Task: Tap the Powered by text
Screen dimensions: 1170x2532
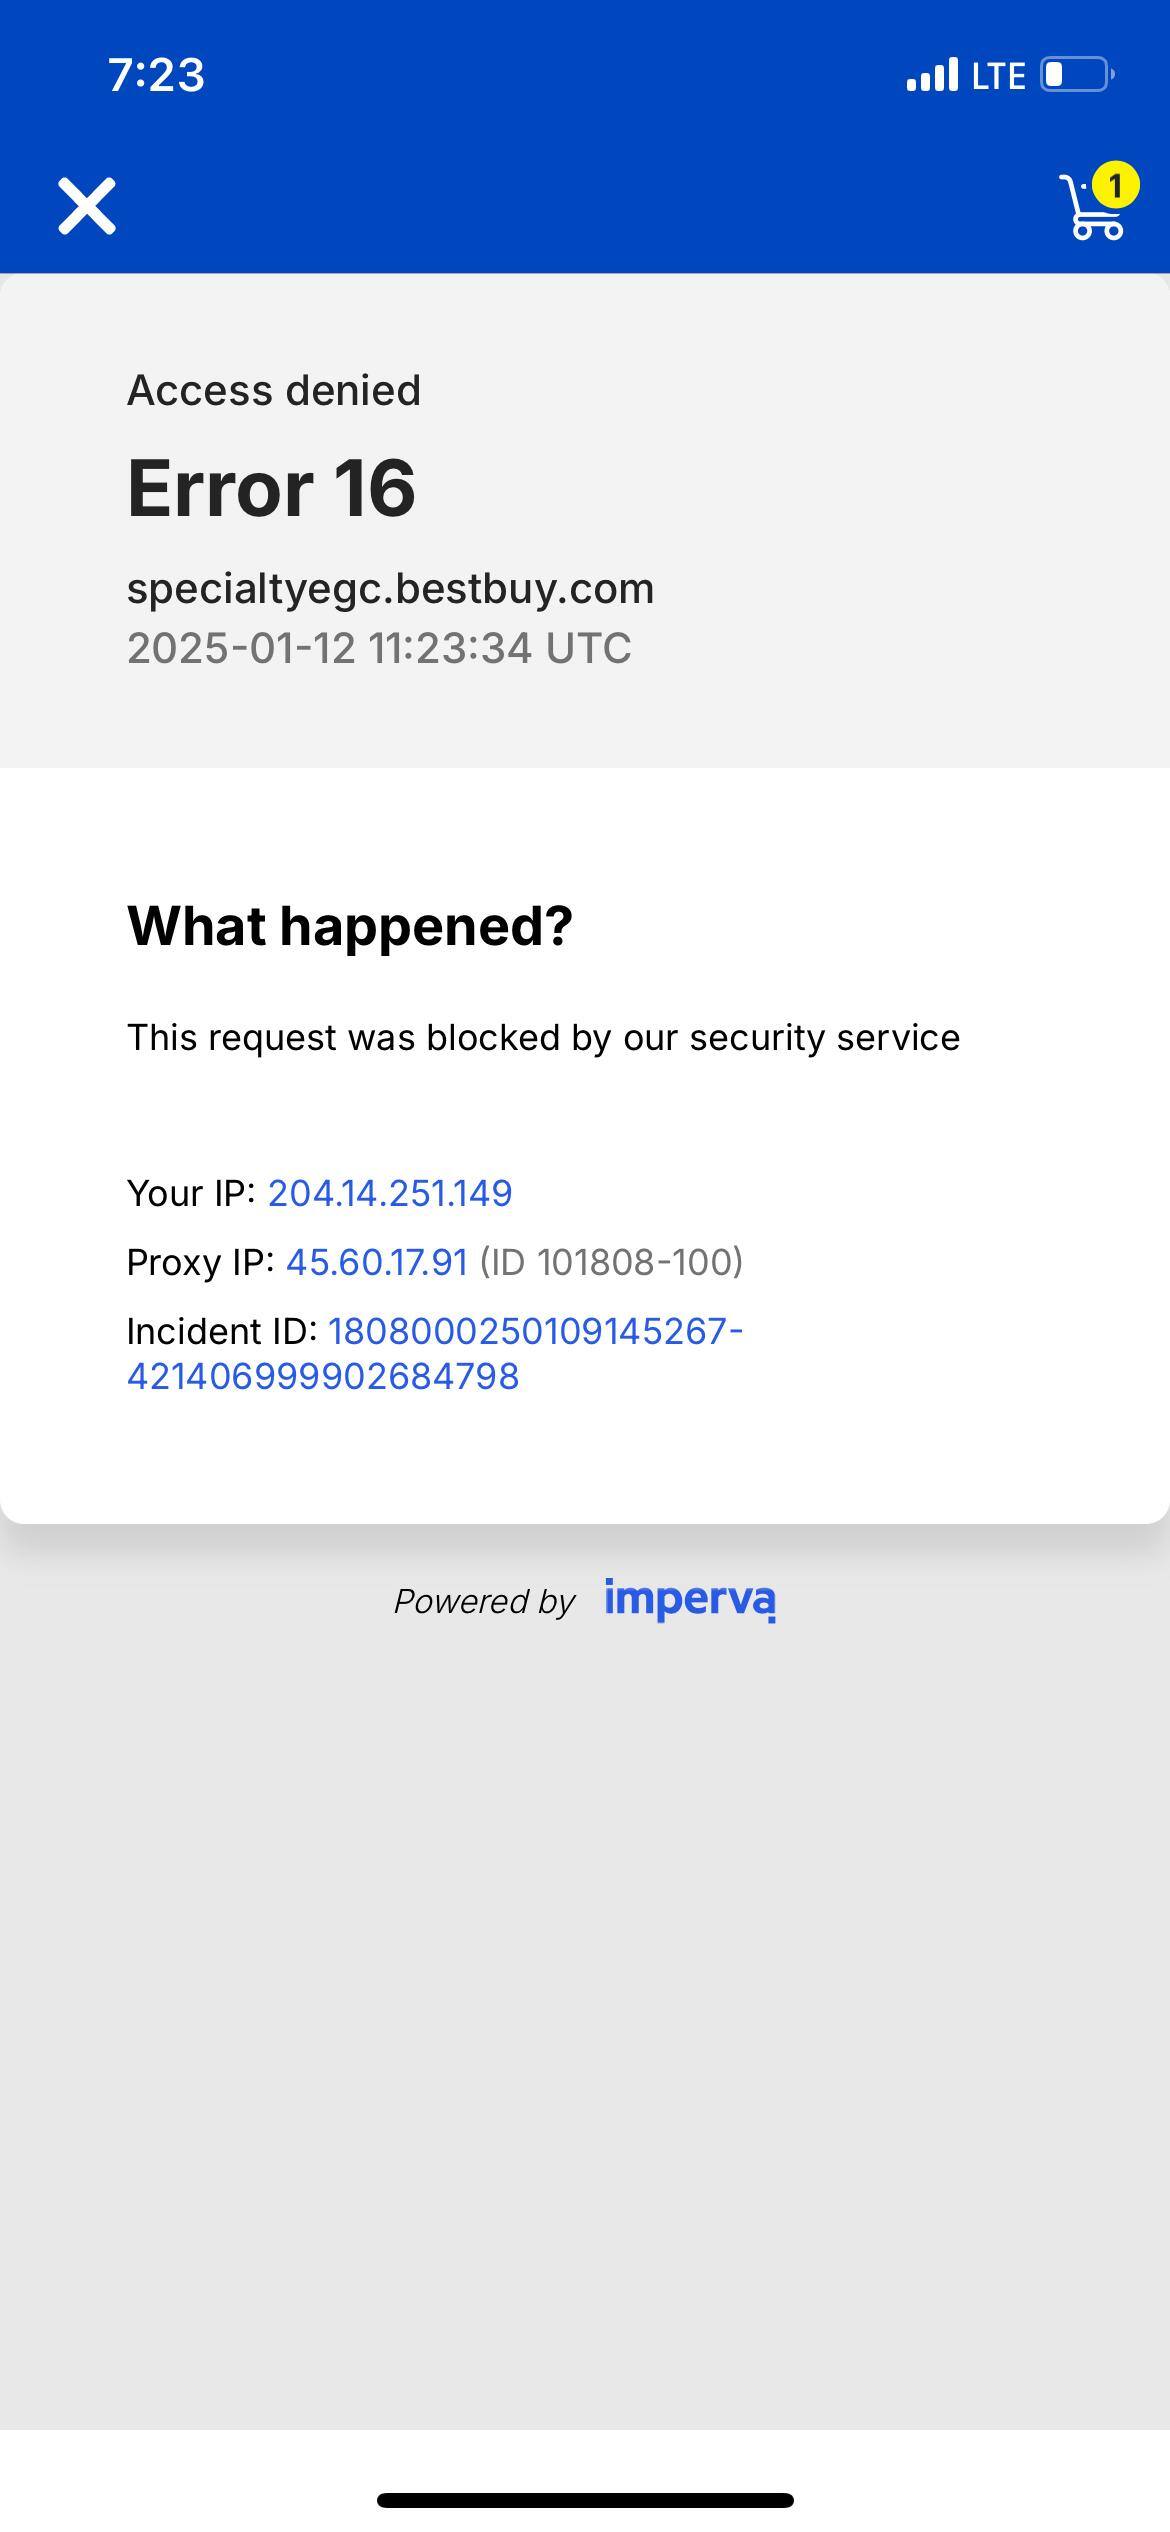Action: click(484, 1601)
